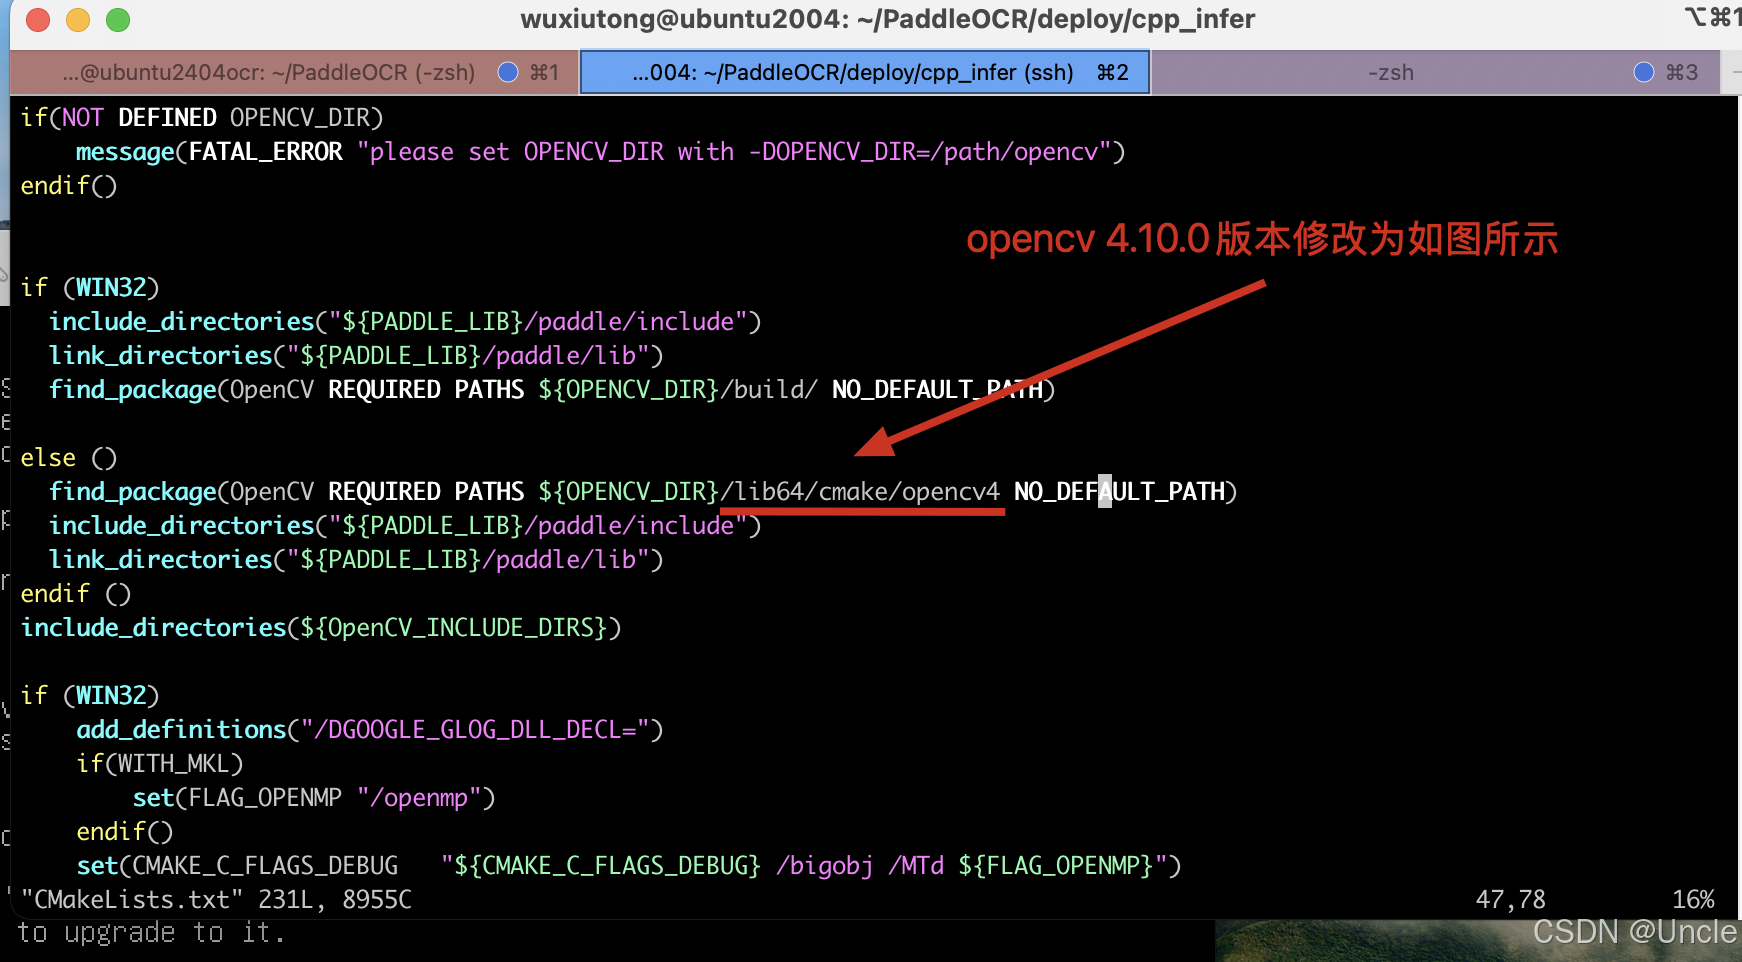Click the 'if(WITH_MKL)' line
Image resolution: width=1742 pixels, height=962 pixels.
point(160,764)
